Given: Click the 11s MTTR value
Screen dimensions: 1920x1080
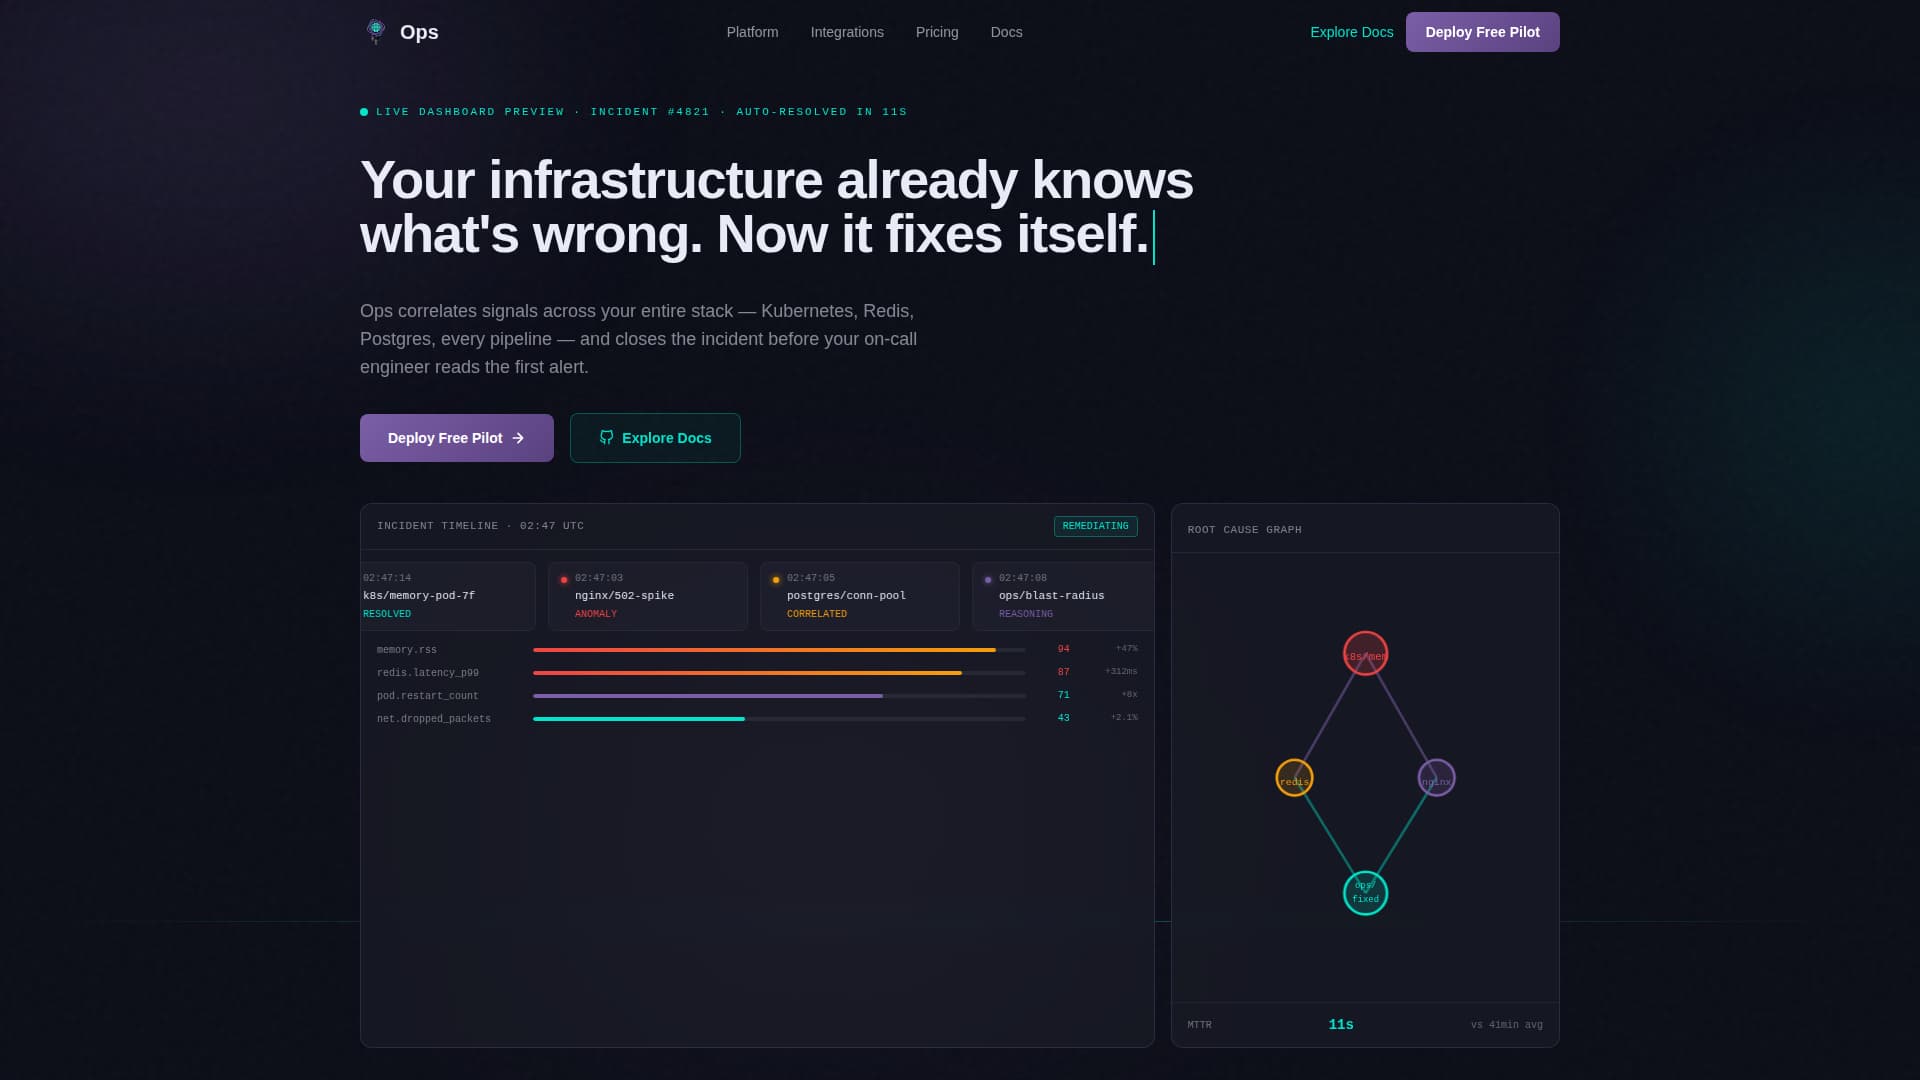Looking at the screenshot, I should (x=1341, y=1025).
